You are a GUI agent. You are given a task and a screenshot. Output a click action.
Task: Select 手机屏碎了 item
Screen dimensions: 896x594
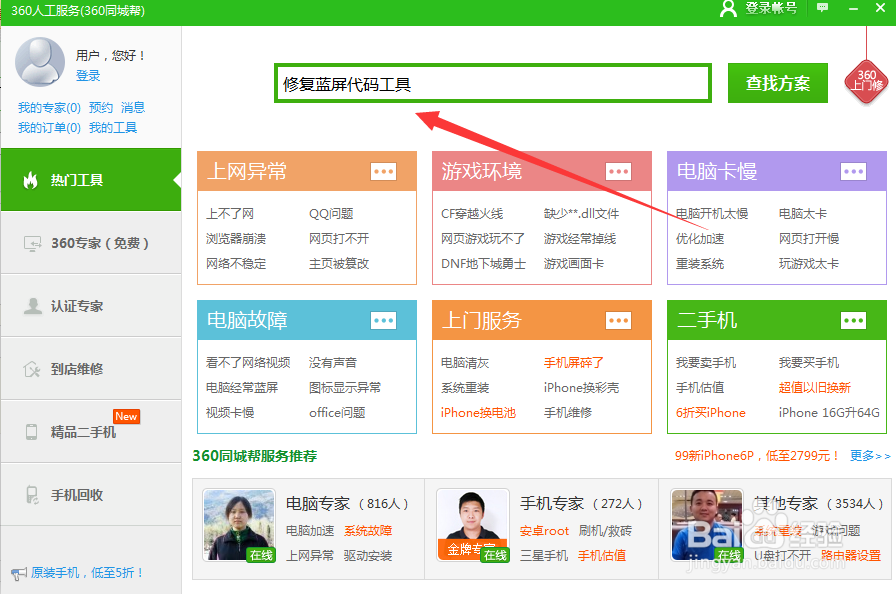click(574, 363)
